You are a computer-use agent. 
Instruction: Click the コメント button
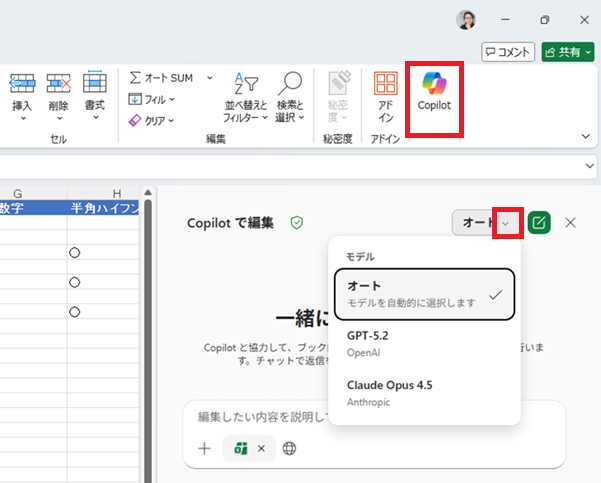[507, 51]
